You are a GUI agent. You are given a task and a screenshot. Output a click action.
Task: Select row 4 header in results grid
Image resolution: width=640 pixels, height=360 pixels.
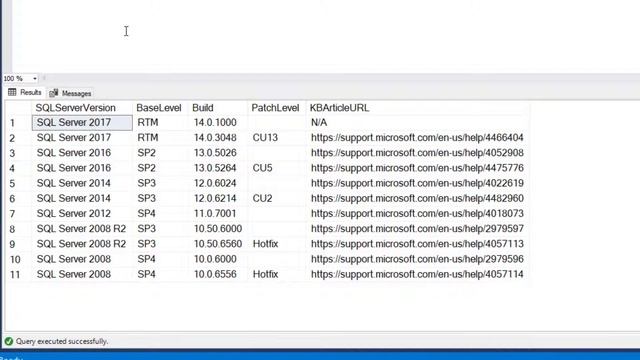[x=18, y=168]
